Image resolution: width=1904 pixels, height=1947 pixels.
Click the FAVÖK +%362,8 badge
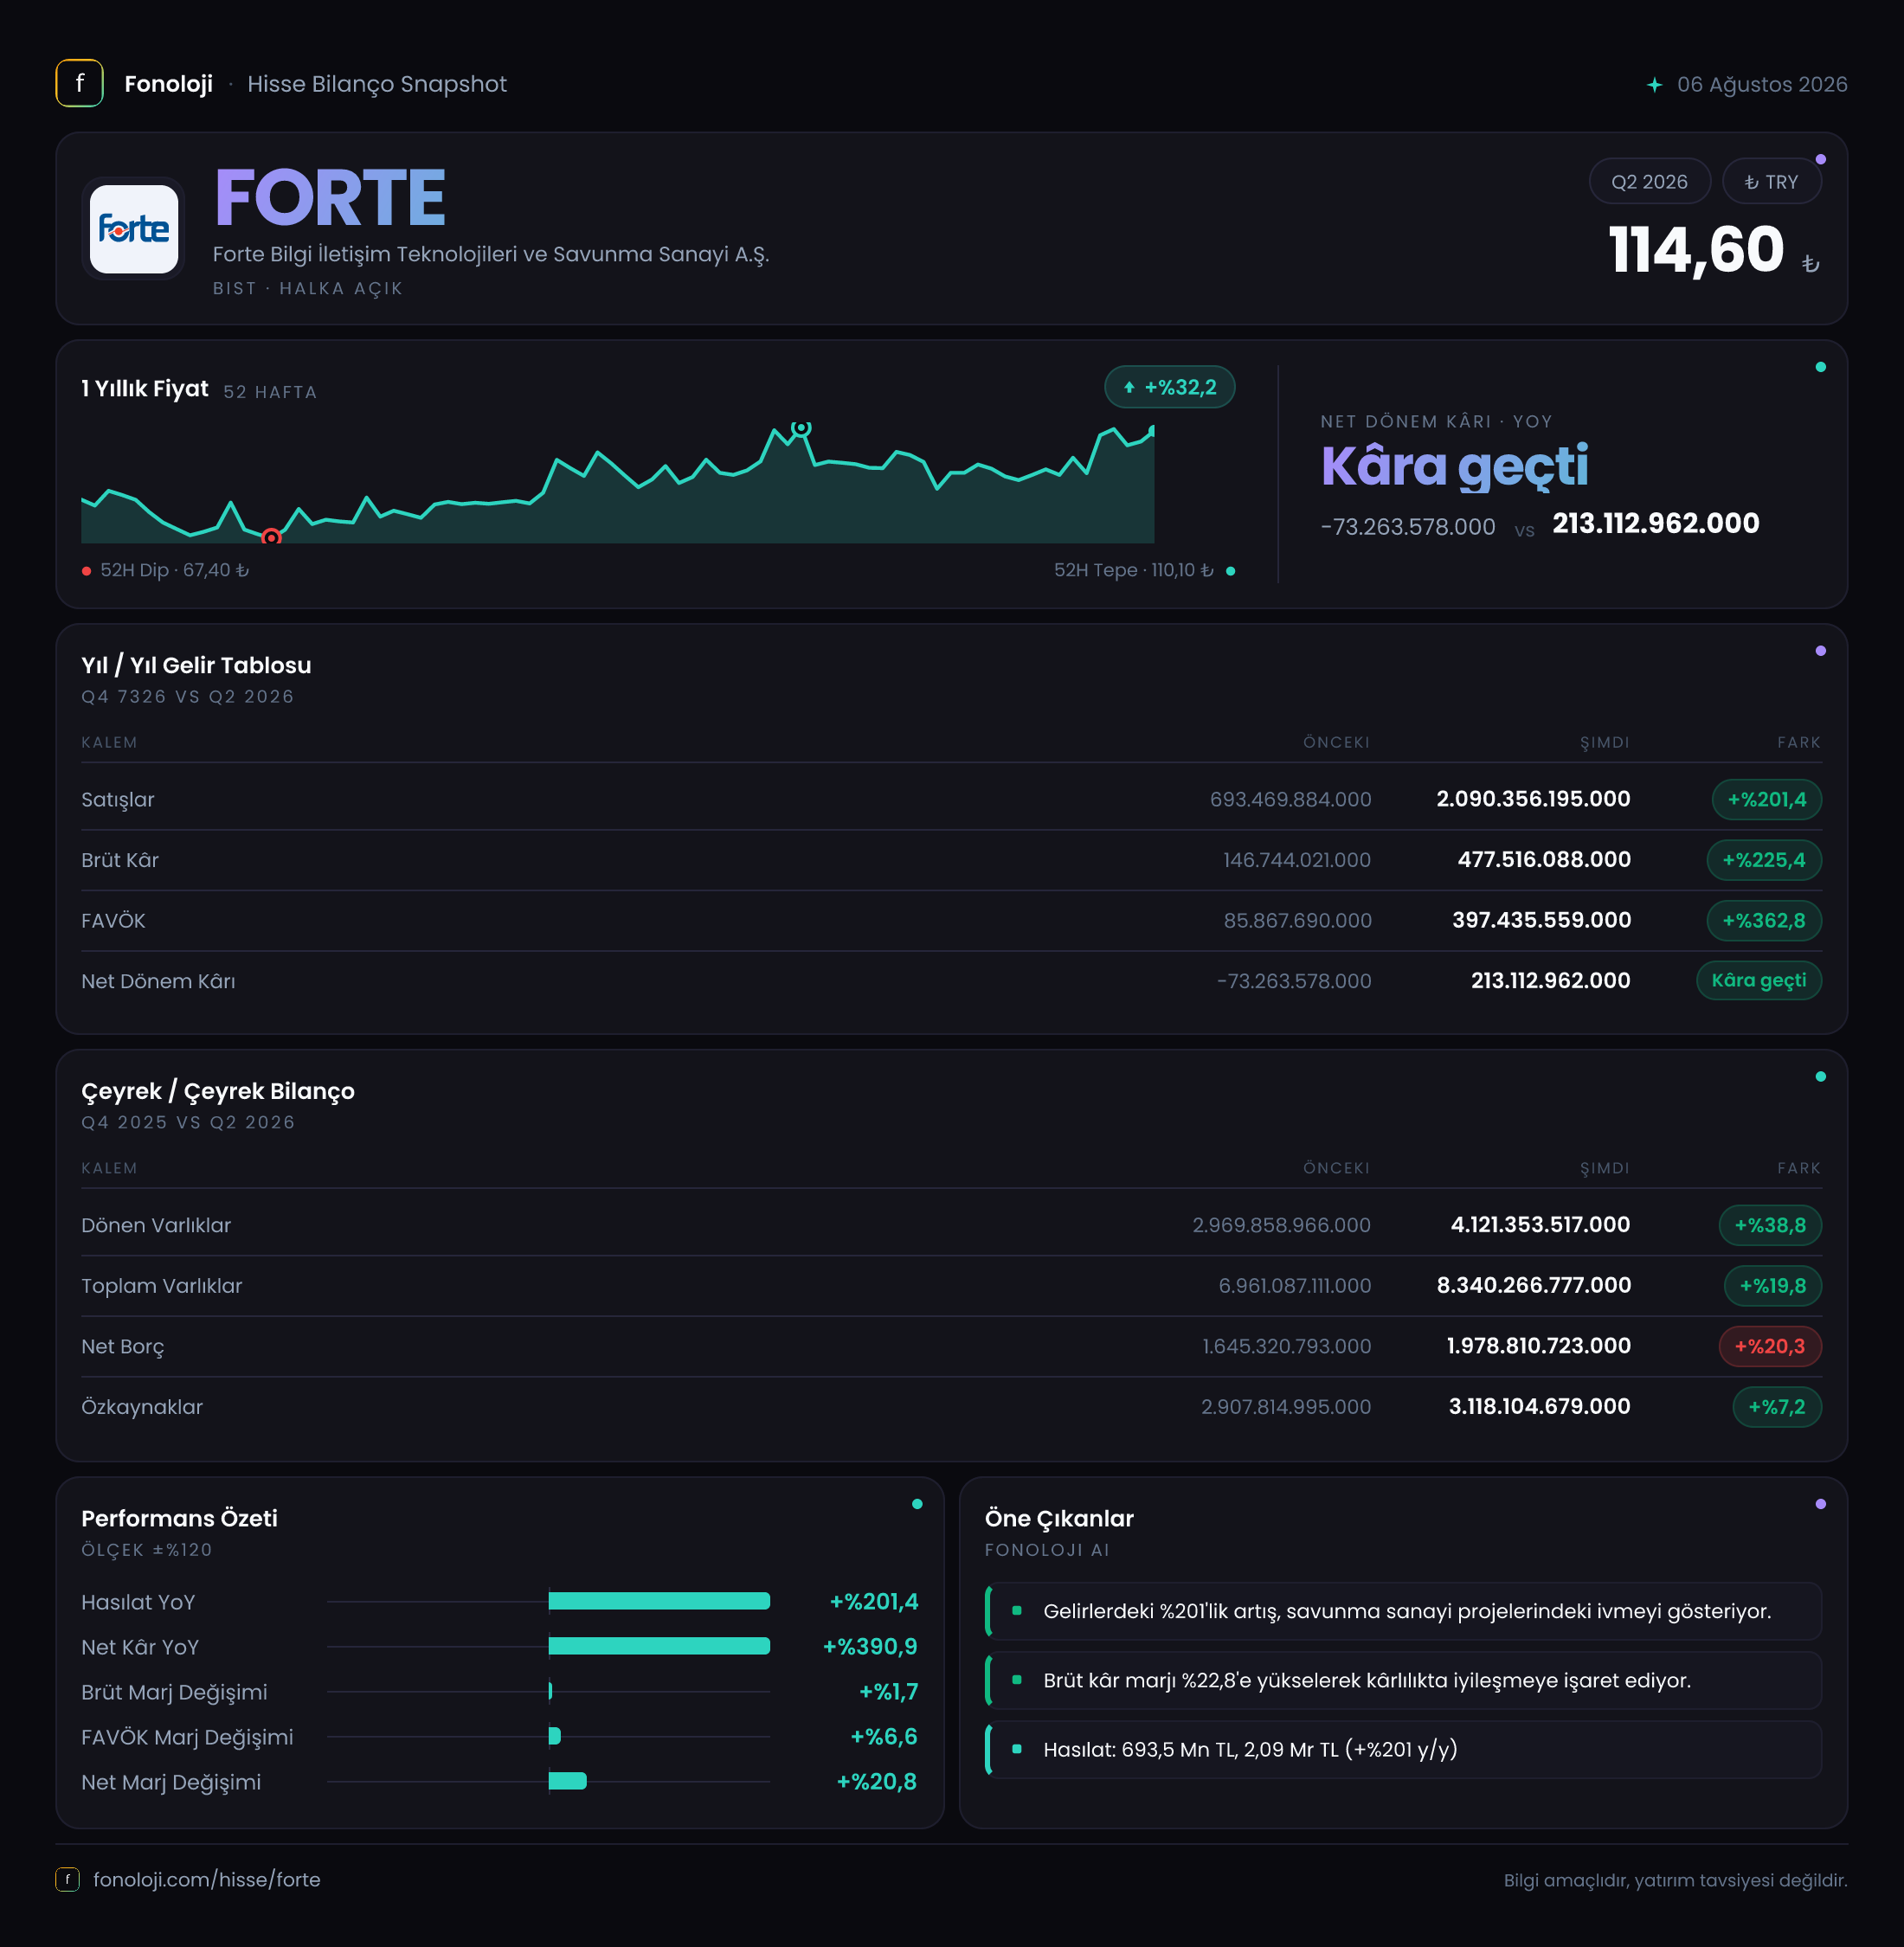point(1763,920)
